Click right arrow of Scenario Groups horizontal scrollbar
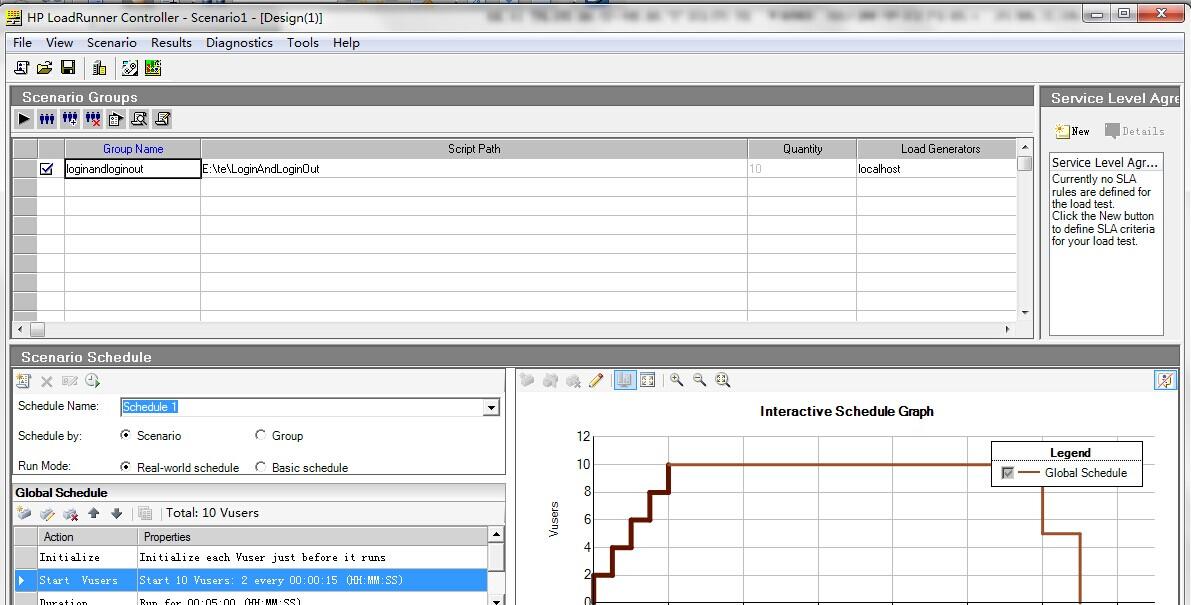 1007,329
